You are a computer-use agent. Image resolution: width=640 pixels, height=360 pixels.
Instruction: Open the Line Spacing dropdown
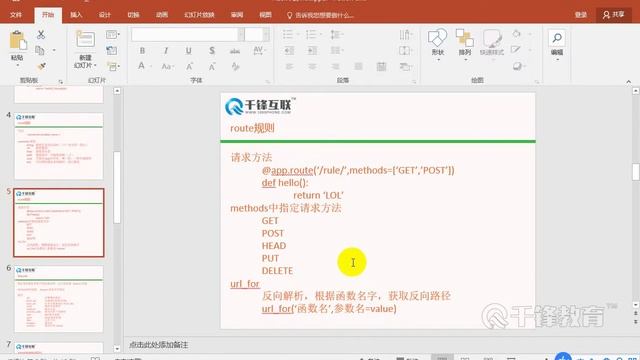(x=336, y=35)
